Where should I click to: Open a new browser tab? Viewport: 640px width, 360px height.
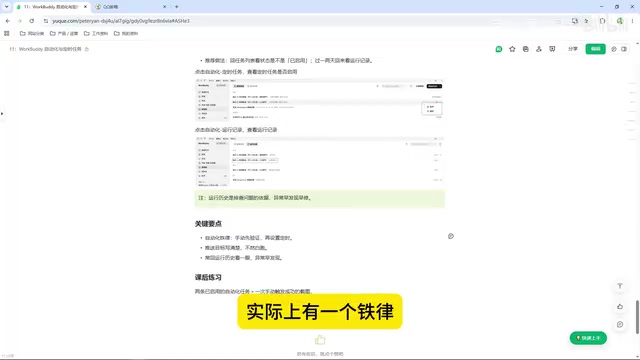[x=177, y=7]
